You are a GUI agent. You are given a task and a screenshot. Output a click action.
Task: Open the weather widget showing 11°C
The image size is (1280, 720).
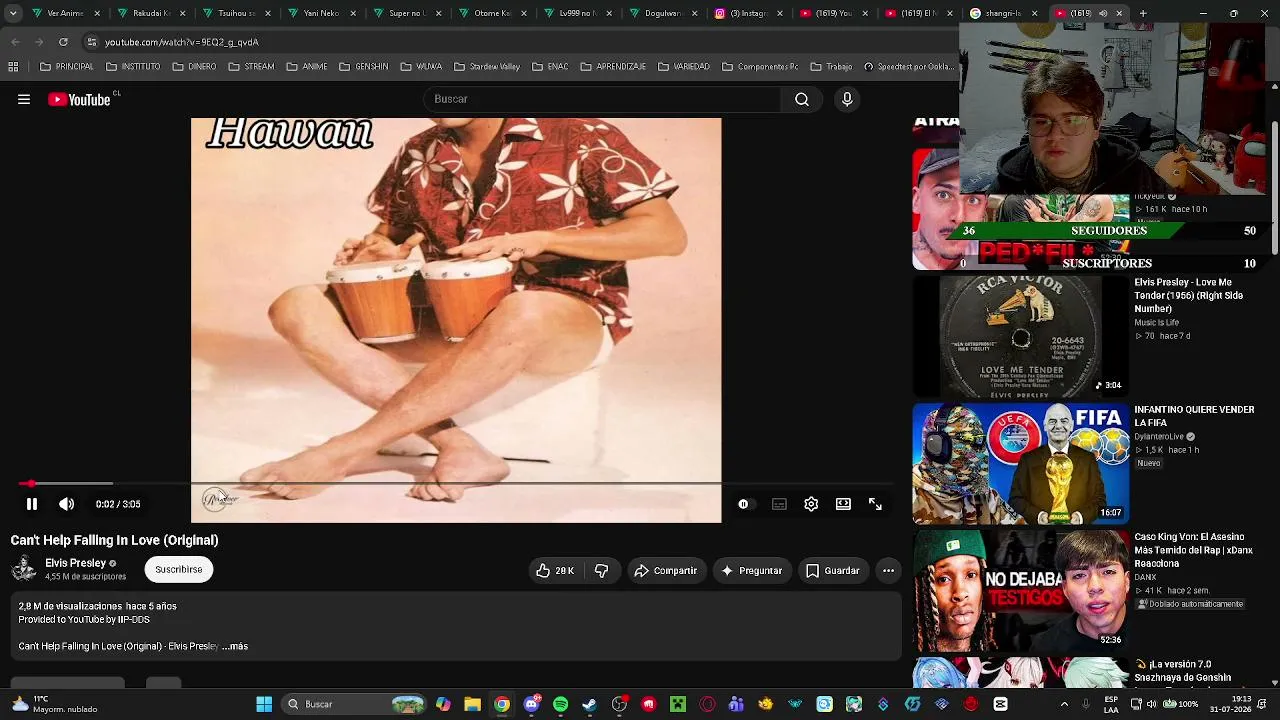(x=54, y=704)
